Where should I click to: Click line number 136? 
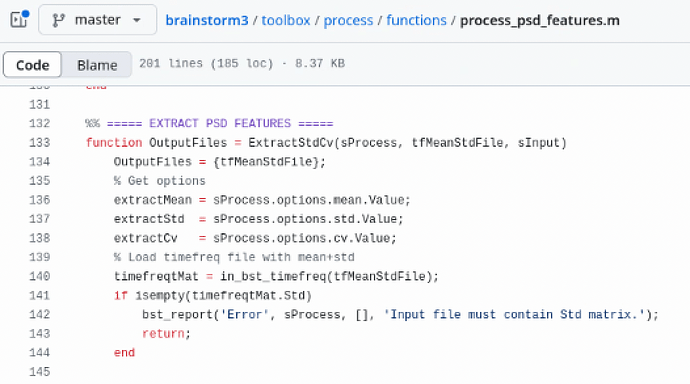pyautogui.click(x=40, y=200)
